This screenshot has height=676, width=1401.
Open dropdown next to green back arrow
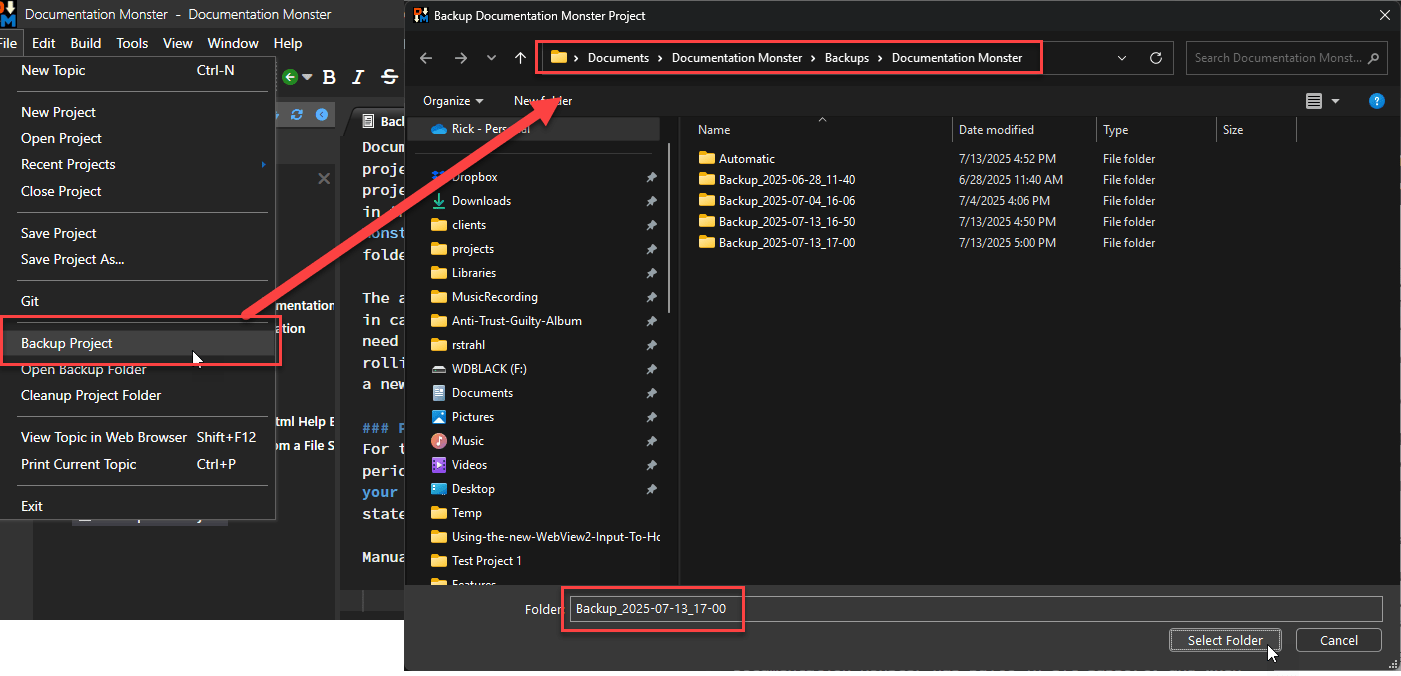pyautogui.click(x=307, y=78)
